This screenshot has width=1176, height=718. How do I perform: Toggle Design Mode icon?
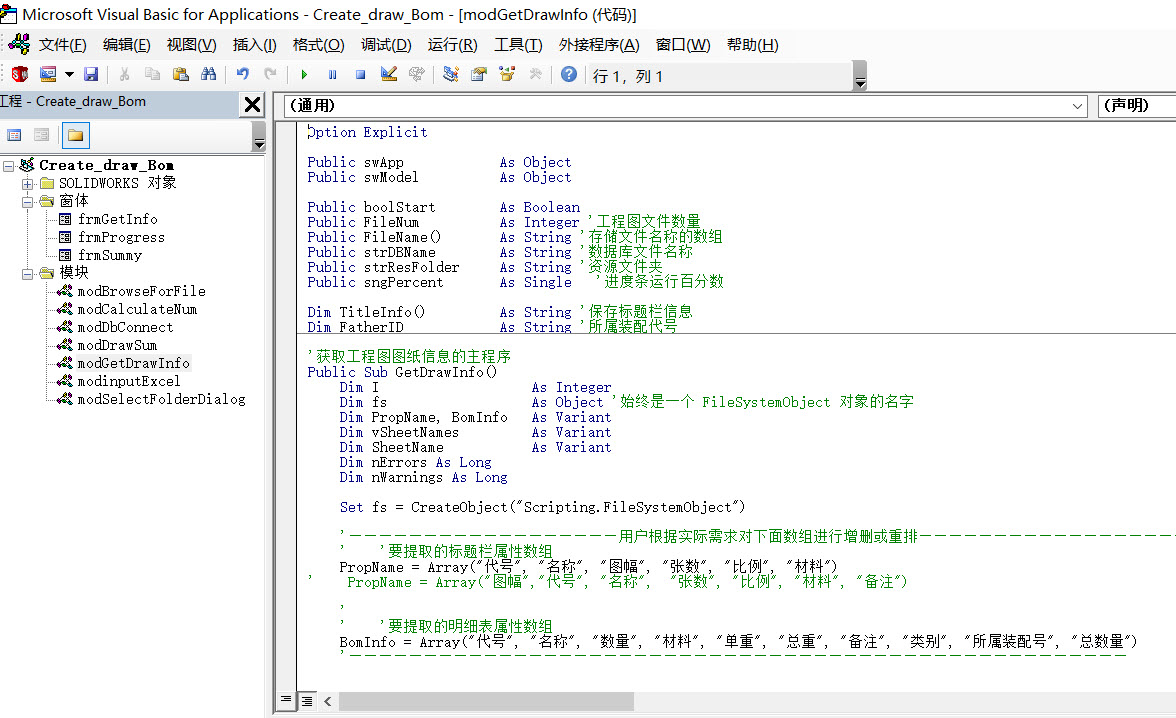388,74
